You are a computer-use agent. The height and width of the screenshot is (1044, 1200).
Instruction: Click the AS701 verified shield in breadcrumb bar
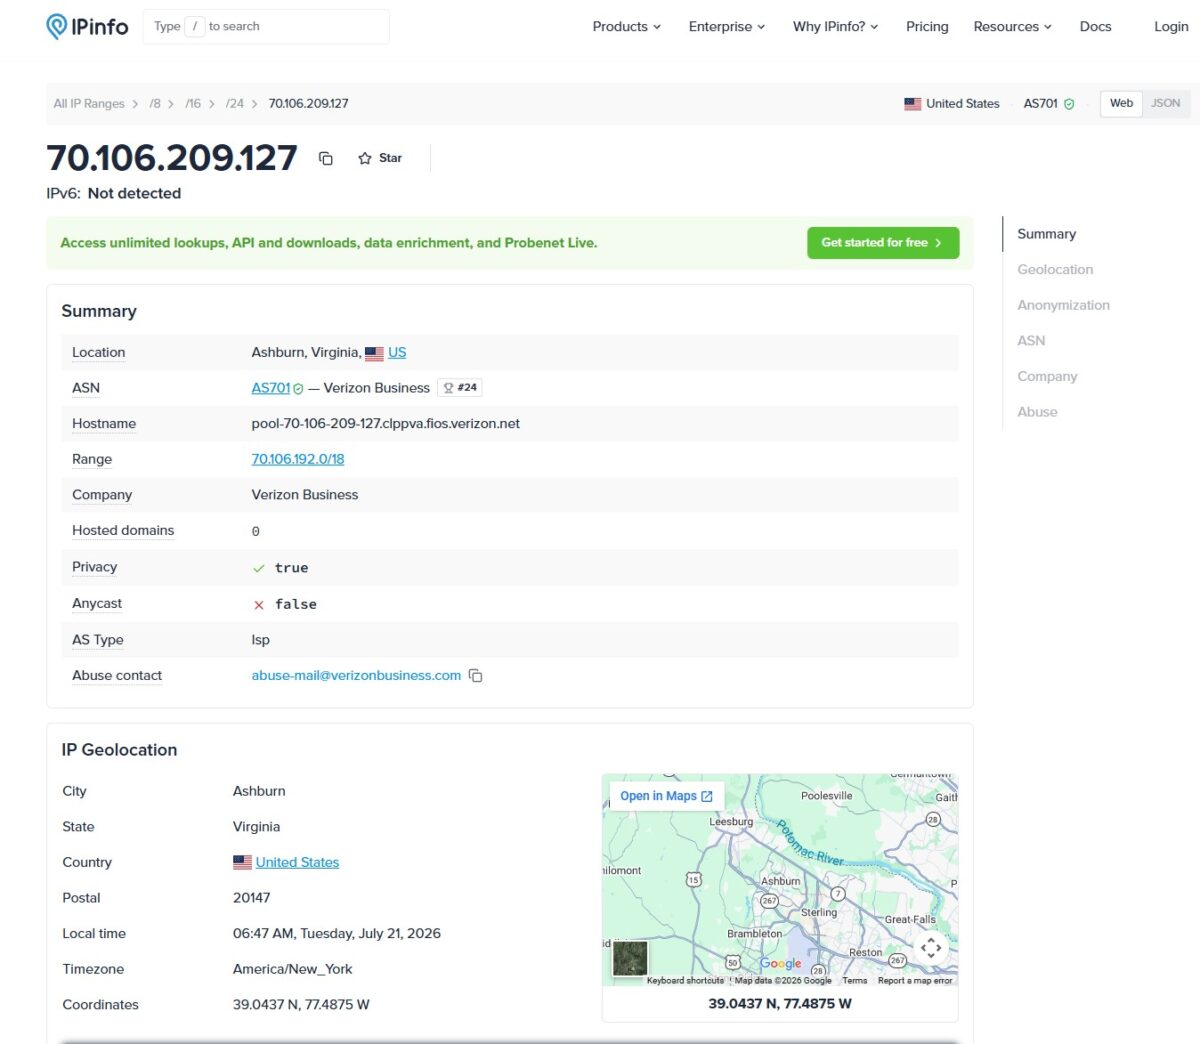click(1069, 104)
